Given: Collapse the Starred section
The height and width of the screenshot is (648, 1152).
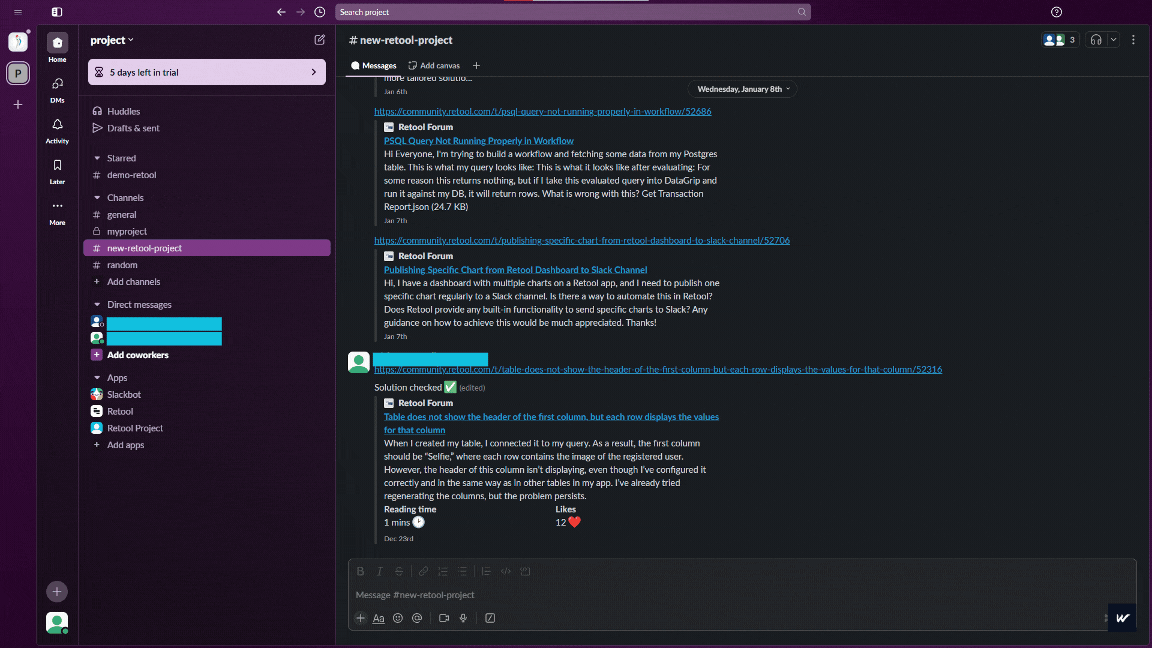Looking at the screenshot, I should (x=97, y=158).
